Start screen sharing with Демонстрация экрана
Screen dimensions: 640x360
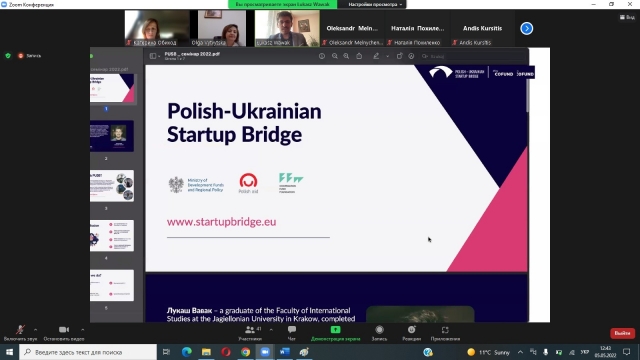coord(336,333)
